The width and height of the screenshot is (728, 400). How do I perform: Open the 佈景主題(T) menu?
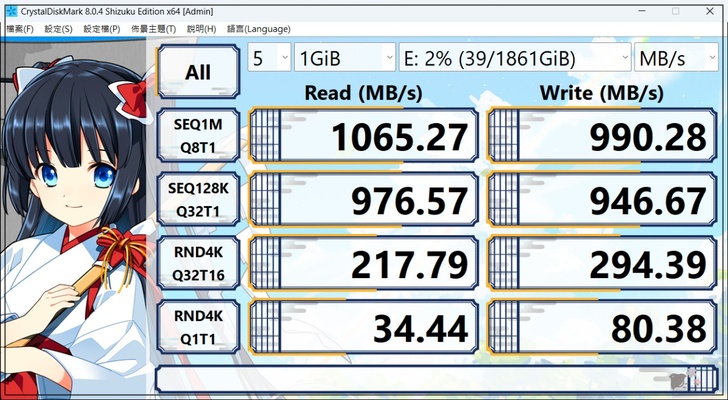coord(153,29)
